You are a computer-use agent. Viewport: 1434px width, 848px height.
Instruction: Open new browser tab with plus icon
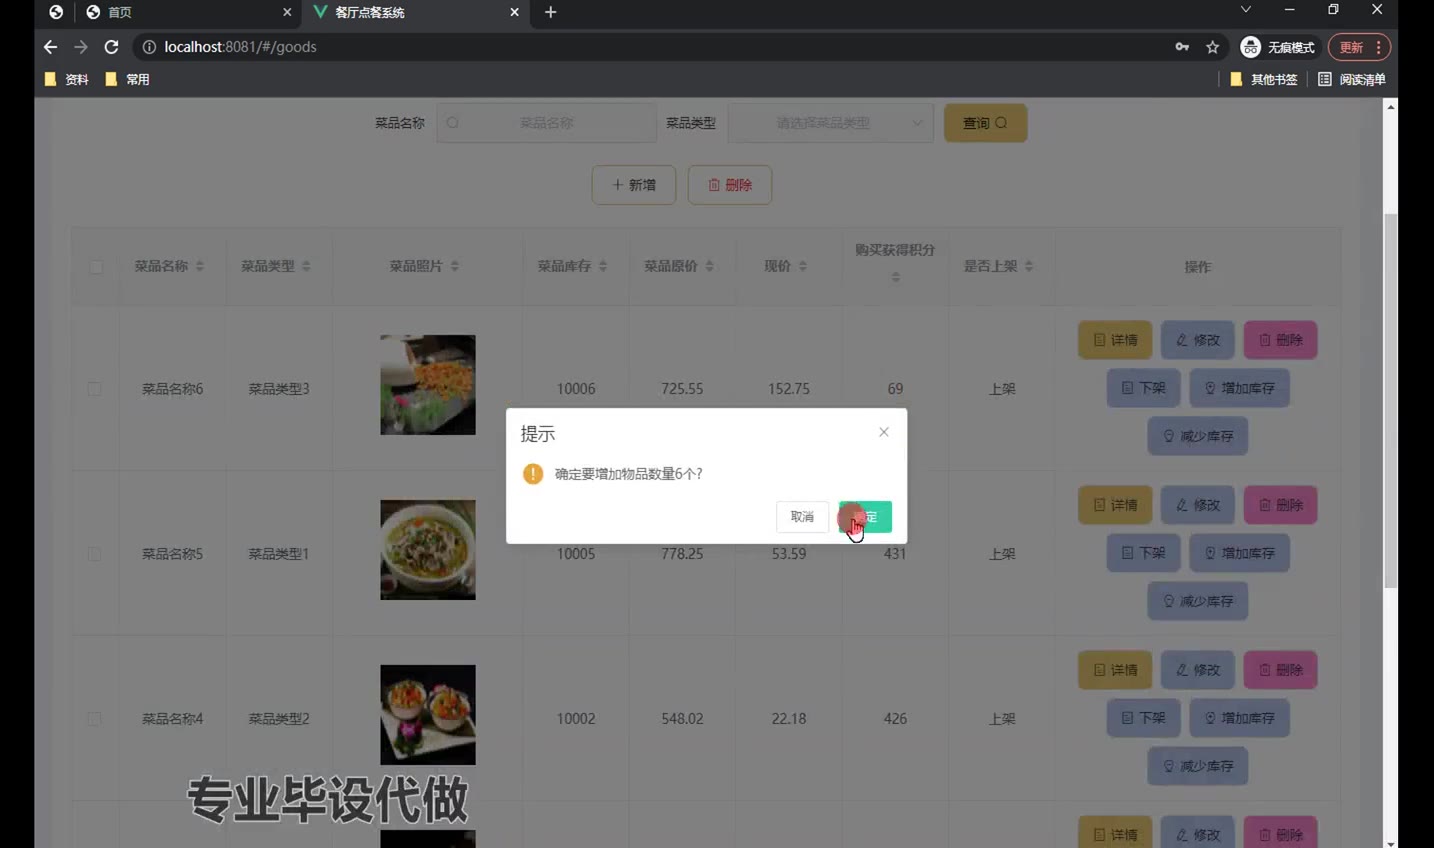tap(550, 12)
